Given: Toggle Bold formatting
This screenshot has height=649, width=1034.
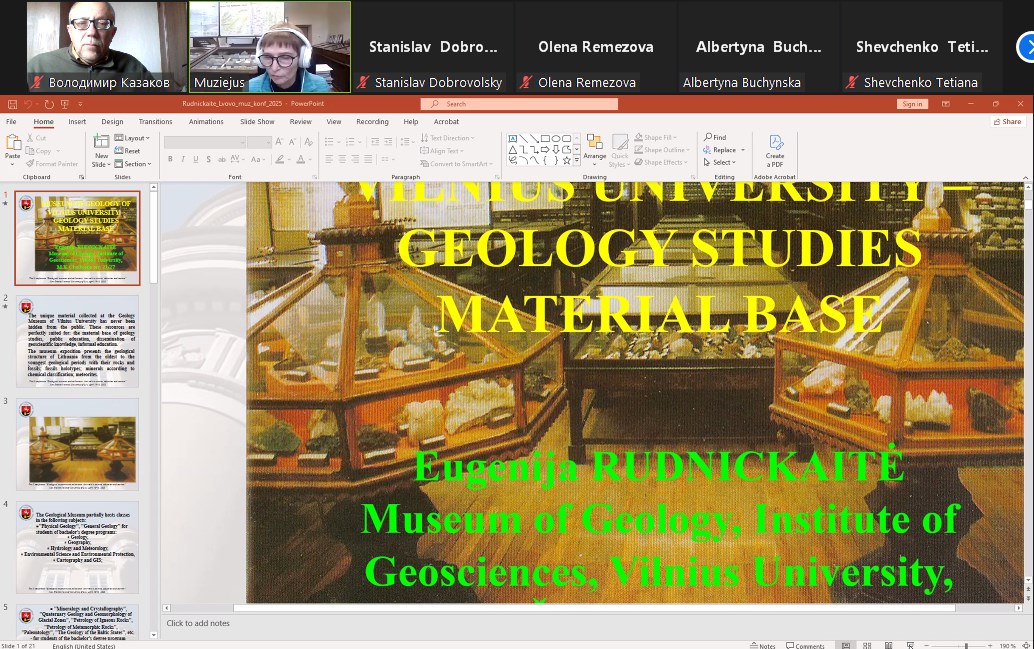Looking at the screenshot, I should coord(170,159).
